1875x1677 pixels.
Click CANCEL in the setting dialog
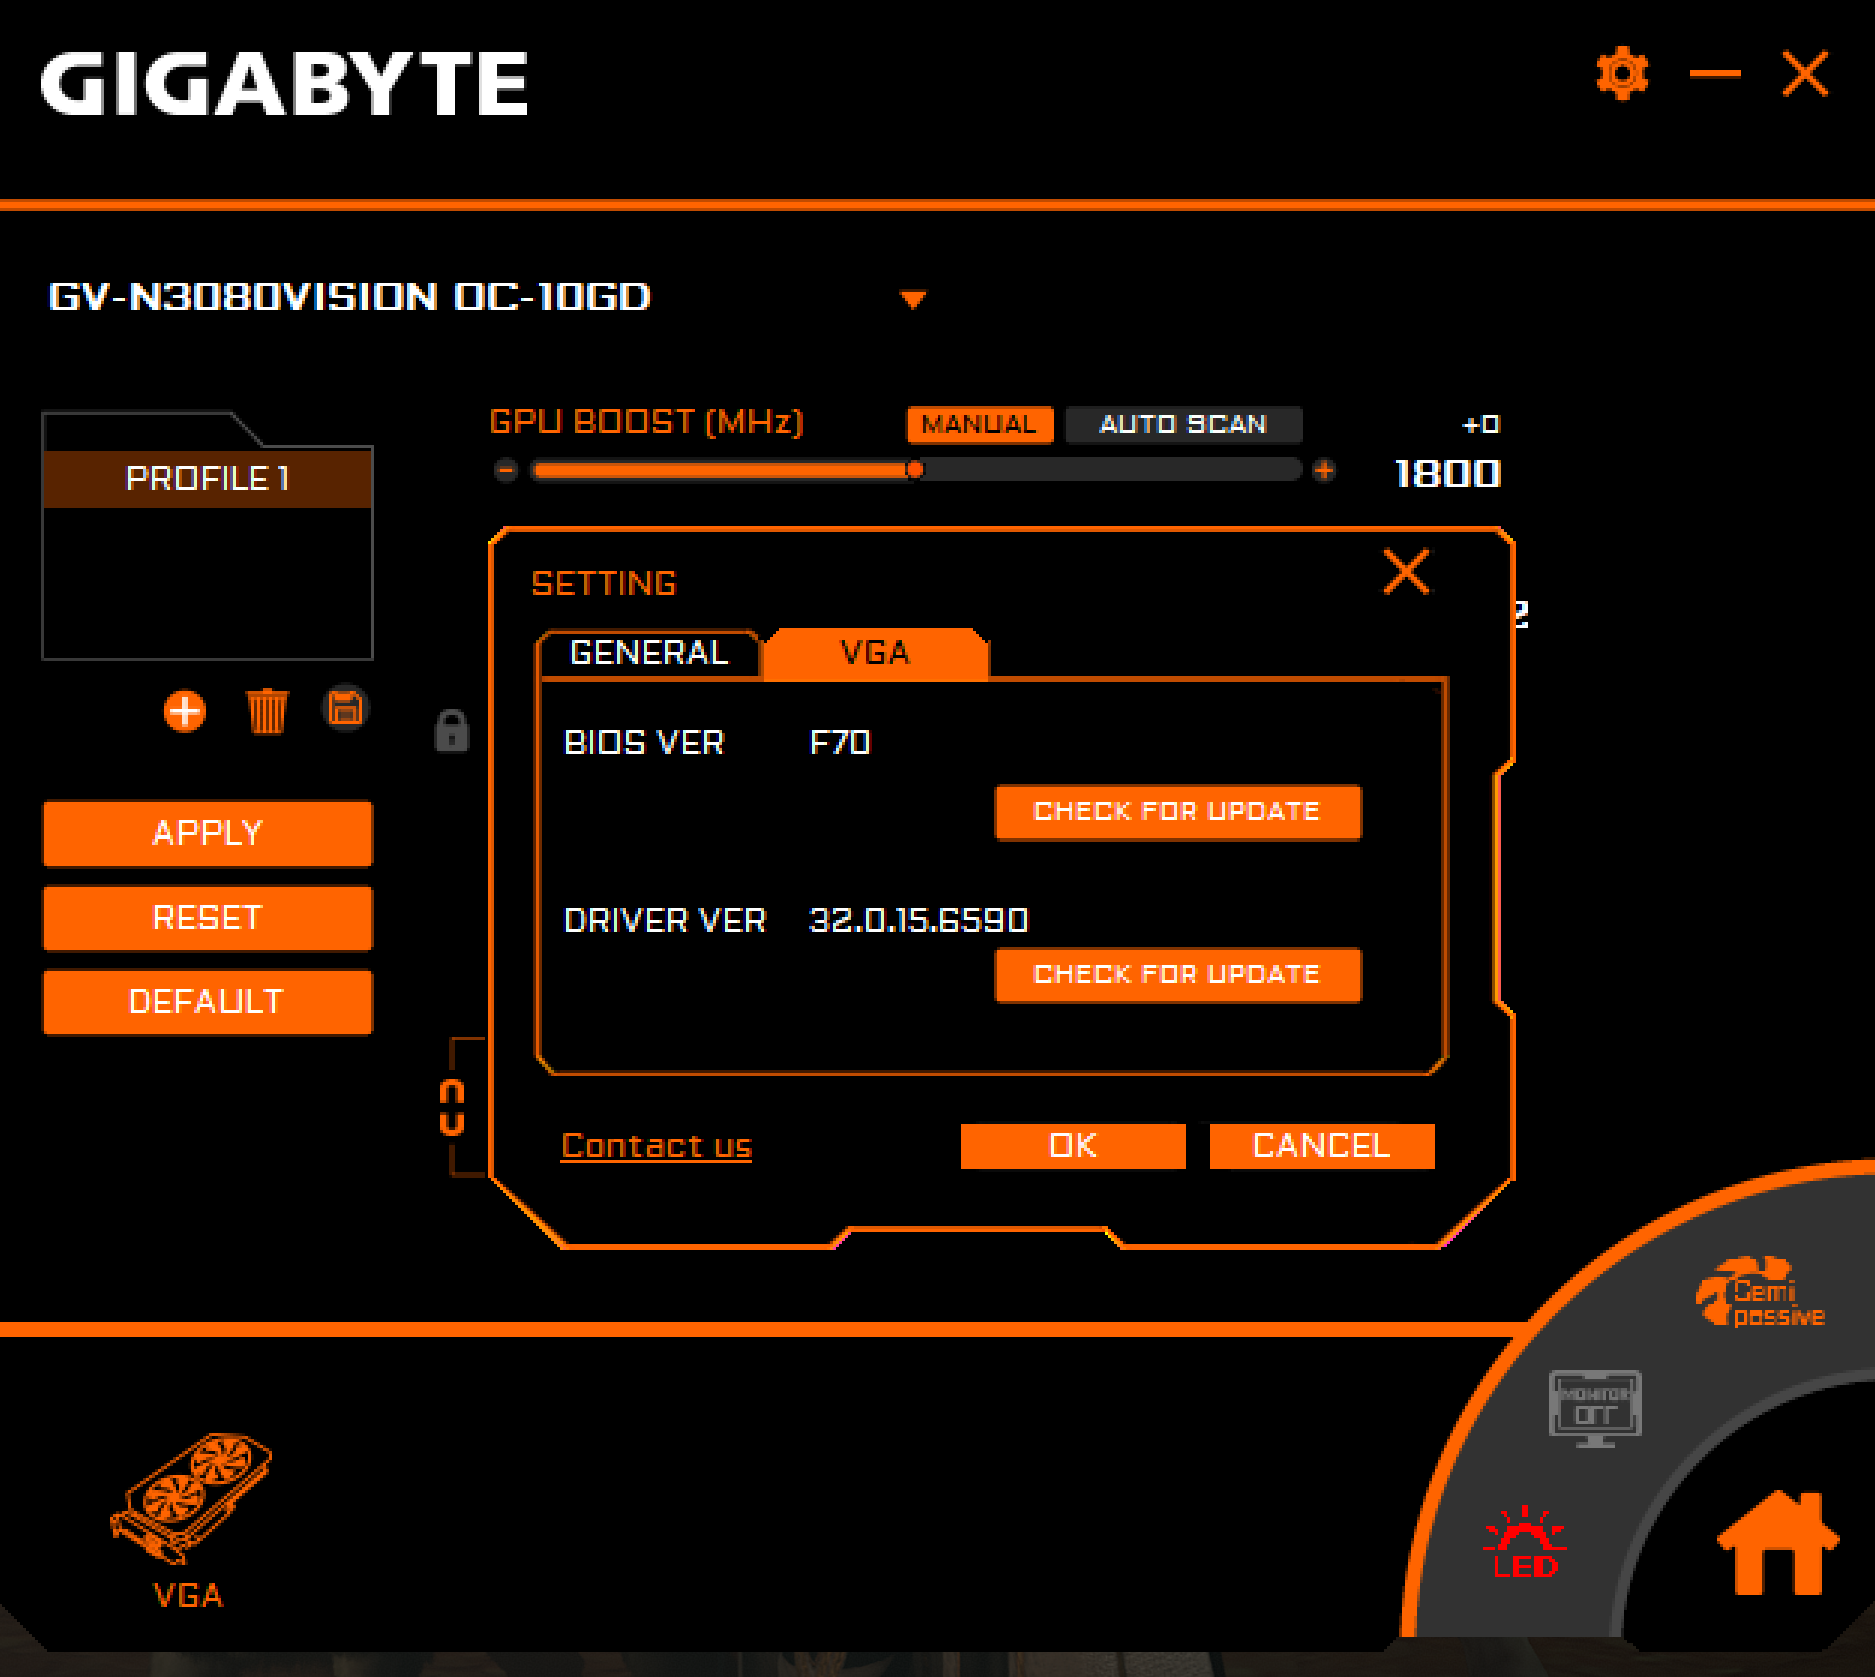pyautogui.click(x=1322, y=1146)
